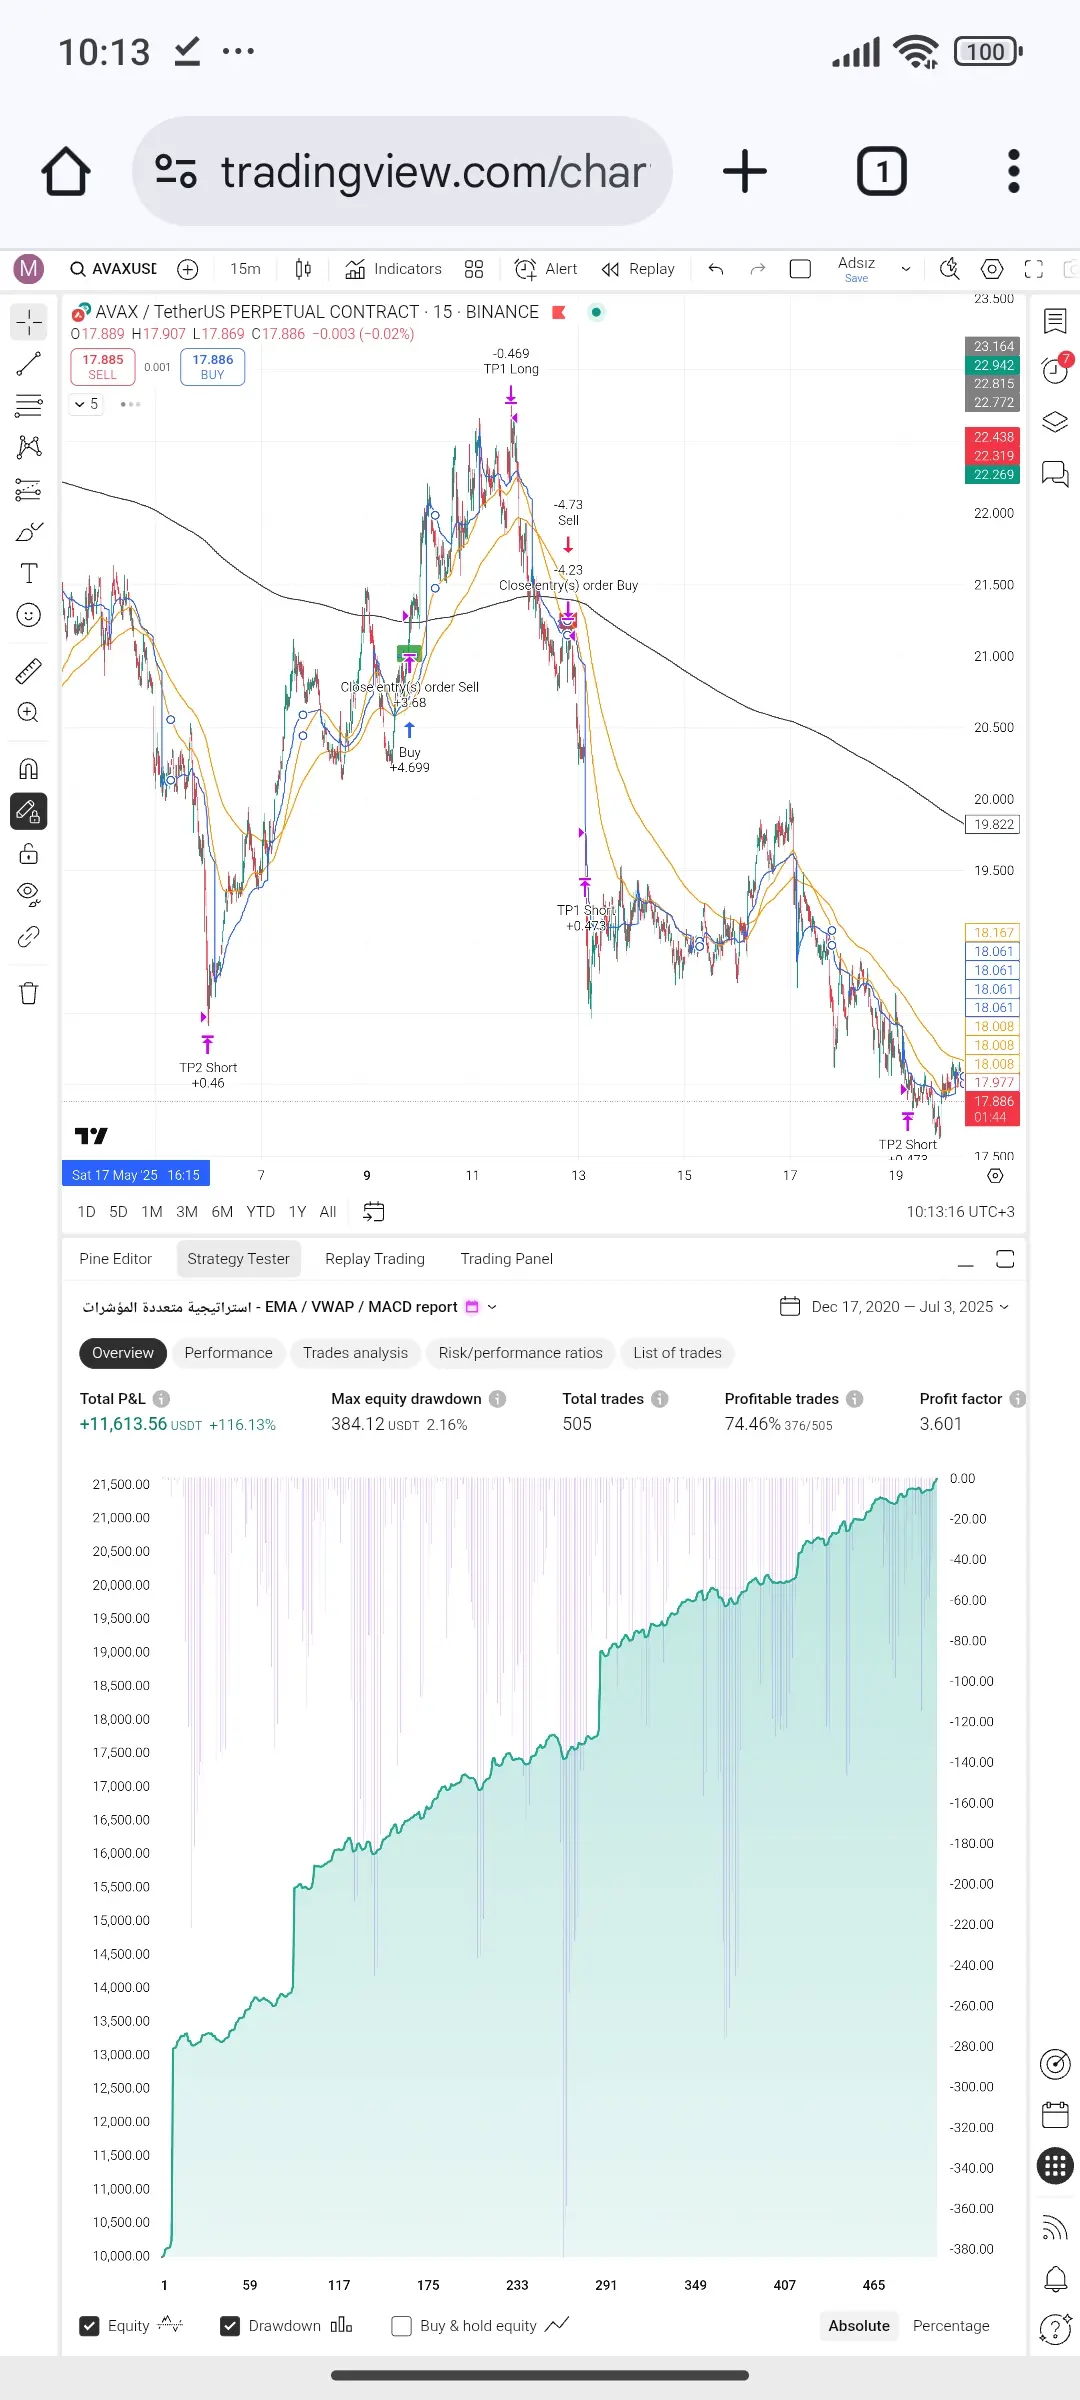Toggle the Equity checkbox
Viewport: 1080px width, 2400px height.
[x=89, y=2326]
